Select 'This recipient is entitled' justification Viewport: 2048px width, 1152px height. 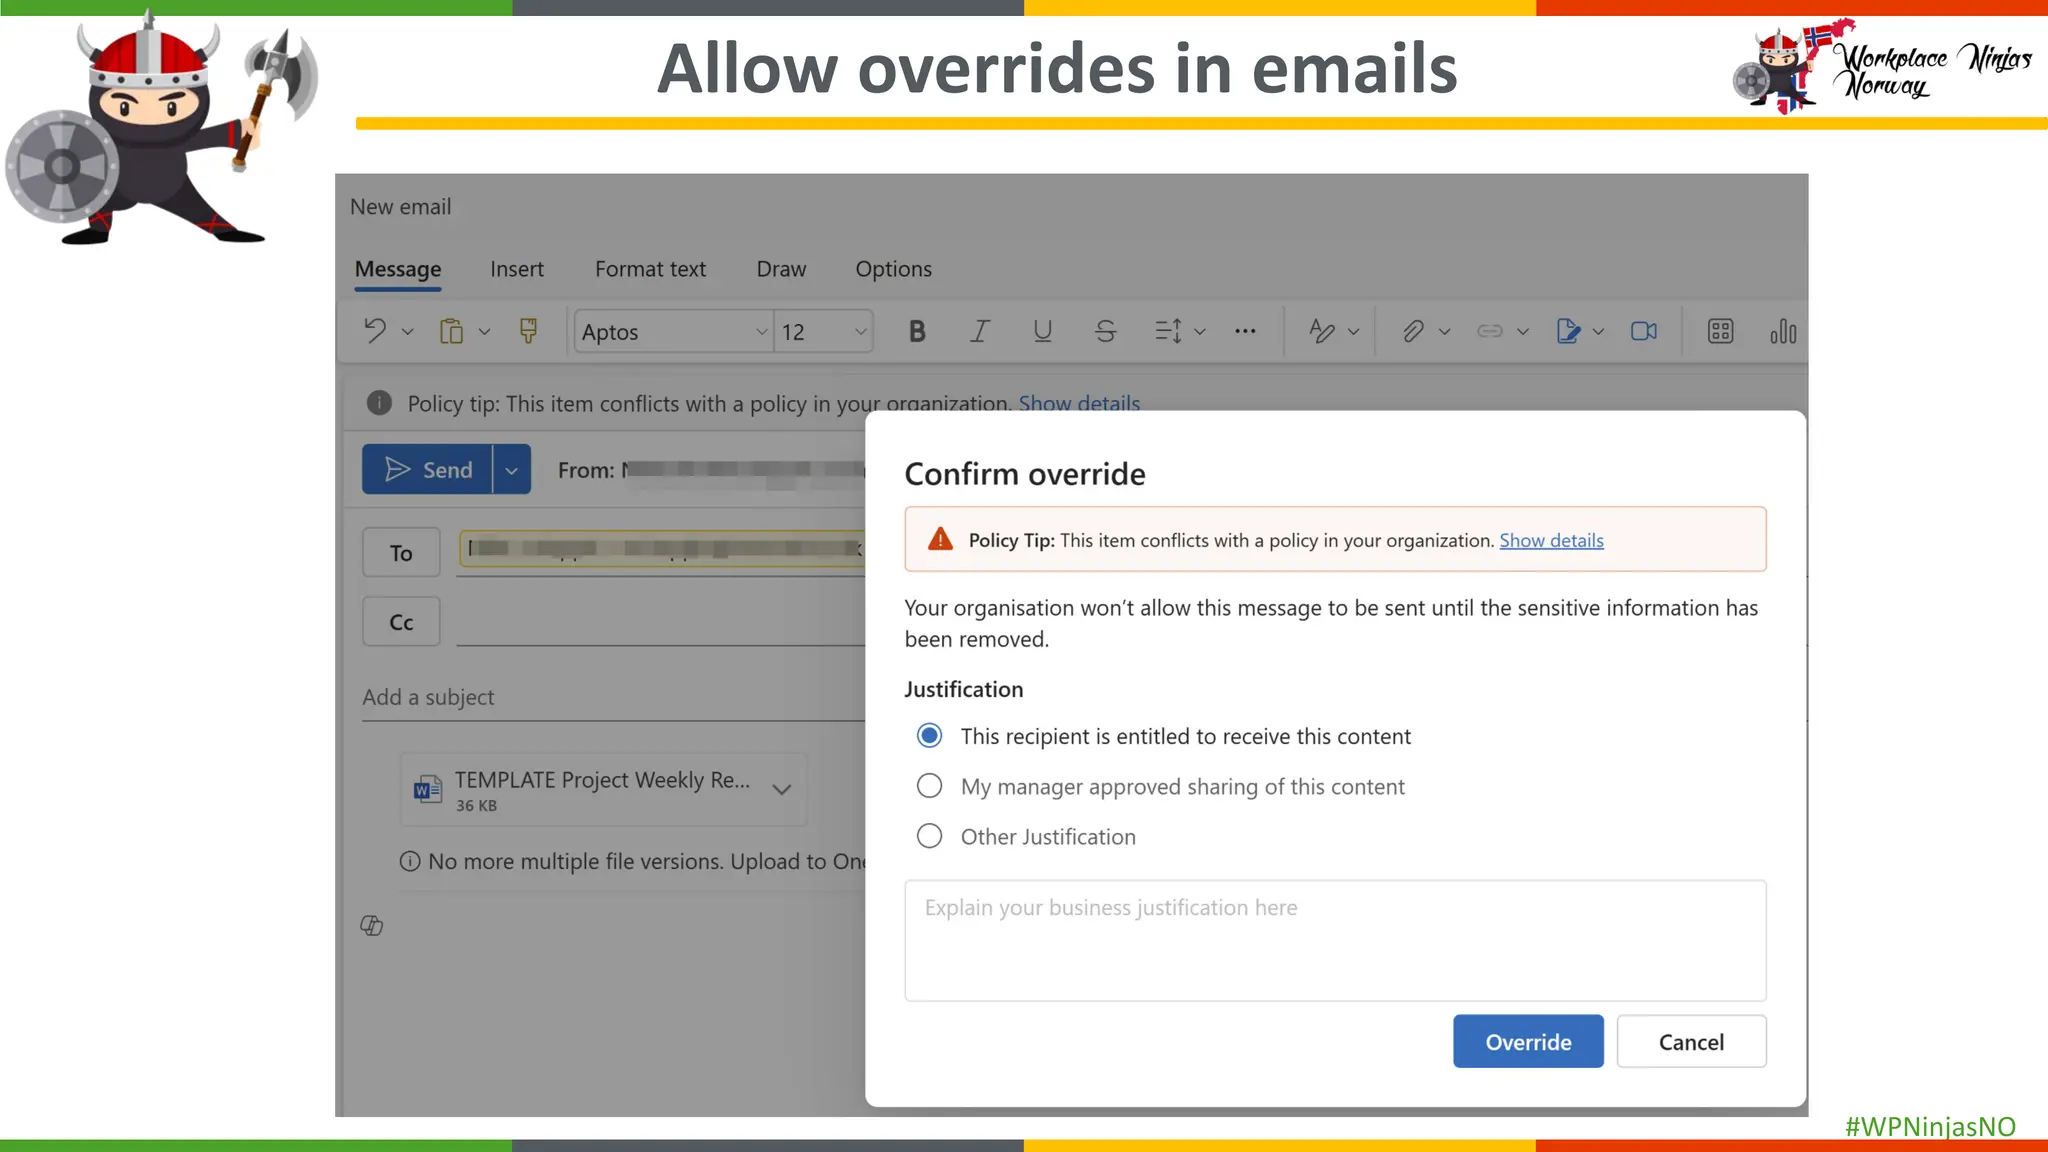pyautogui.click(x=929, y=736)
